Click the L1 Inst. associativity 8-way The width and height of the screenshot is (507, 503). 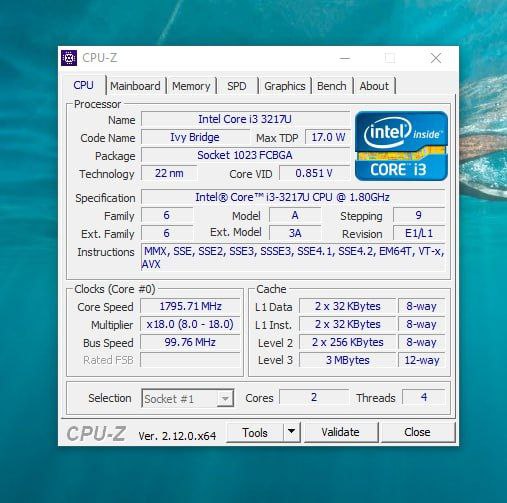[x=422, y=324]
